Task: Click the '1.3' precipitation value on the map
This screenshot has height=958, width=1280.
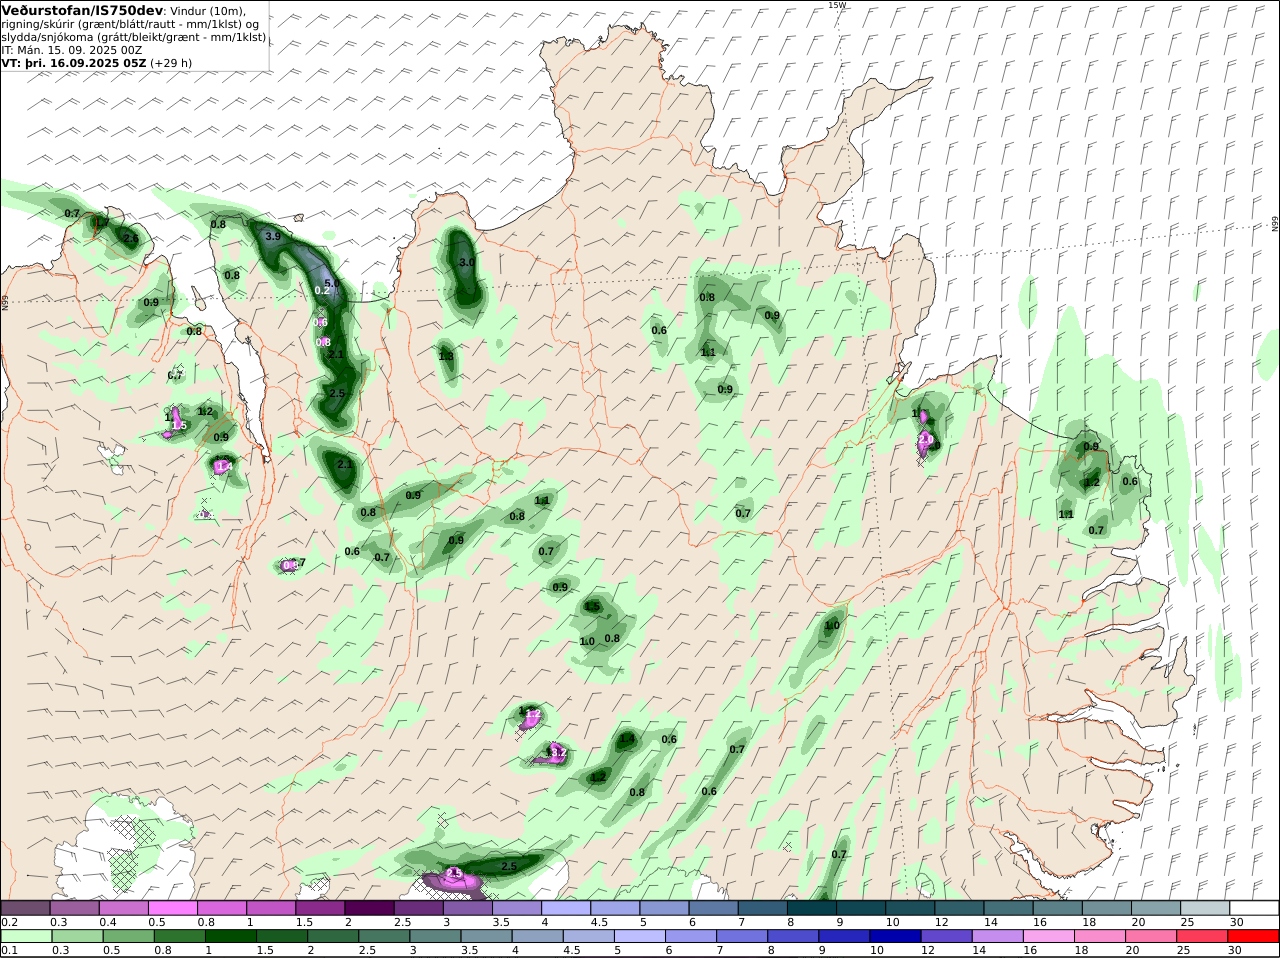Action: [x=446, y=356]
